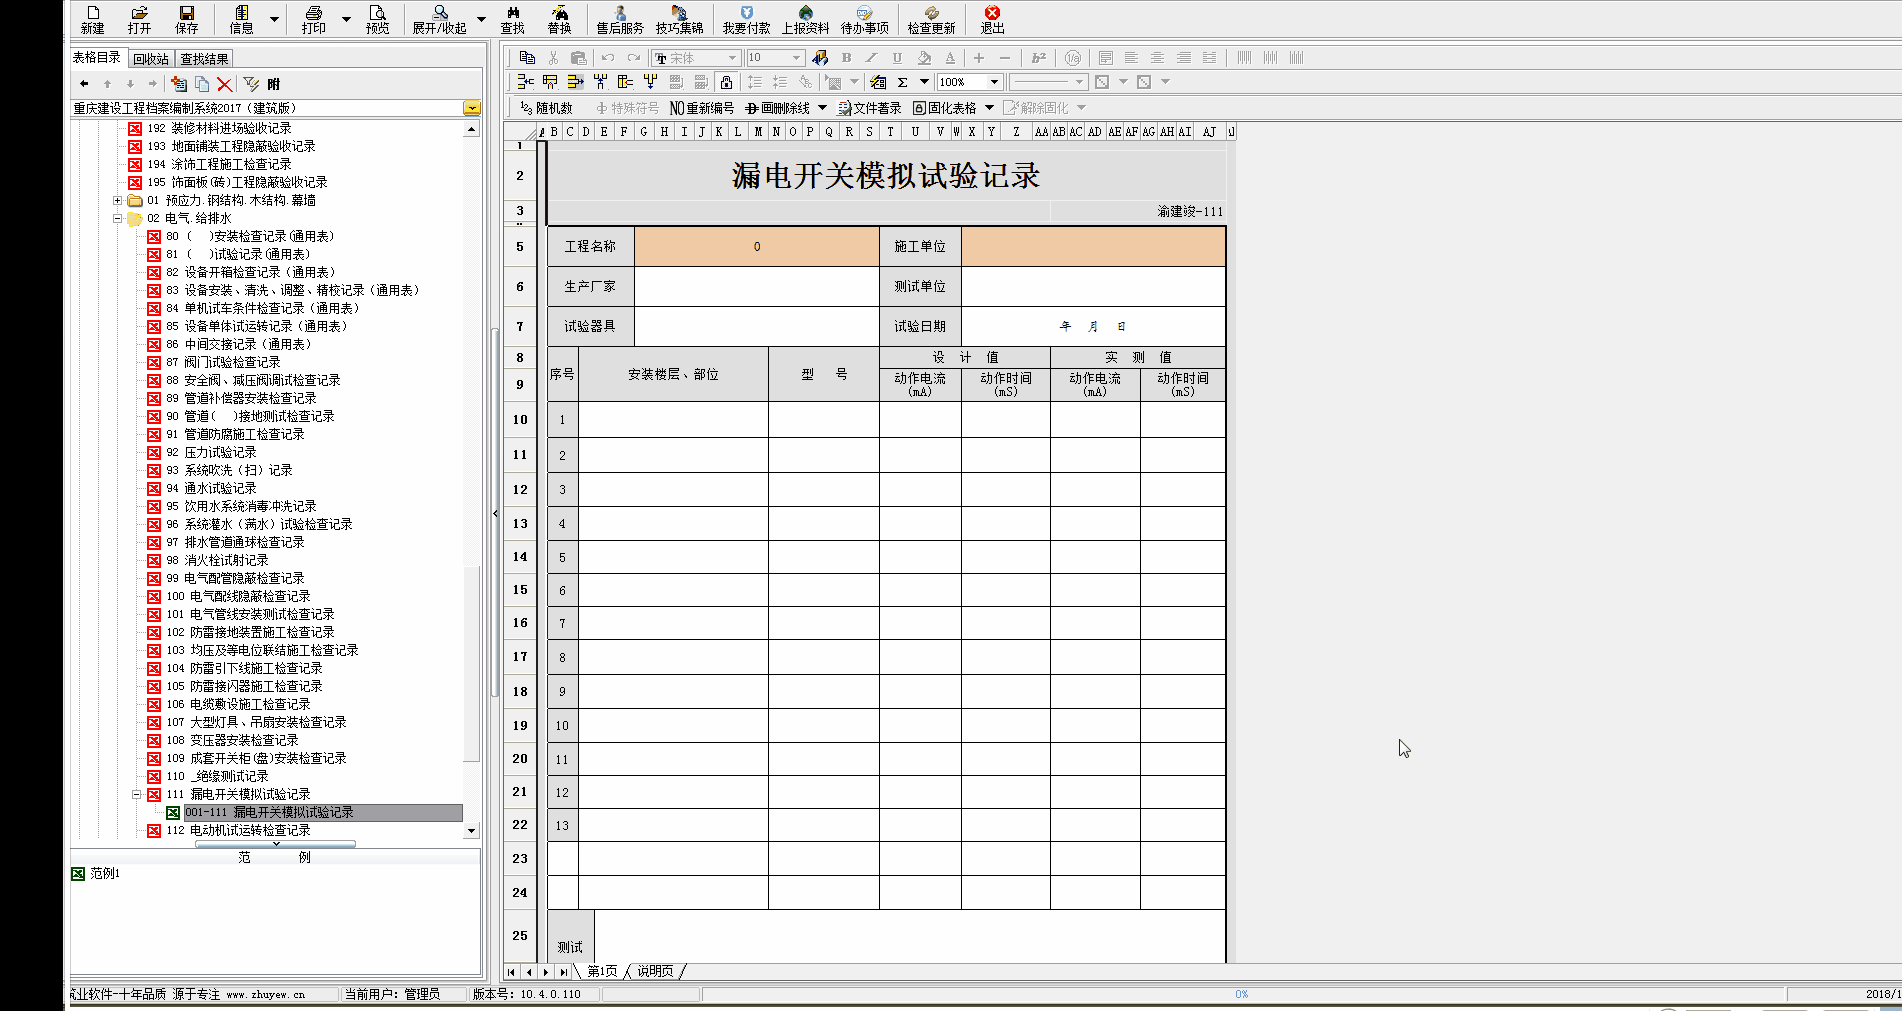Toggle the padlock lock icon in toolbar
Viewport: 1902px width, 1011px height.
click(x=727, y=82)
